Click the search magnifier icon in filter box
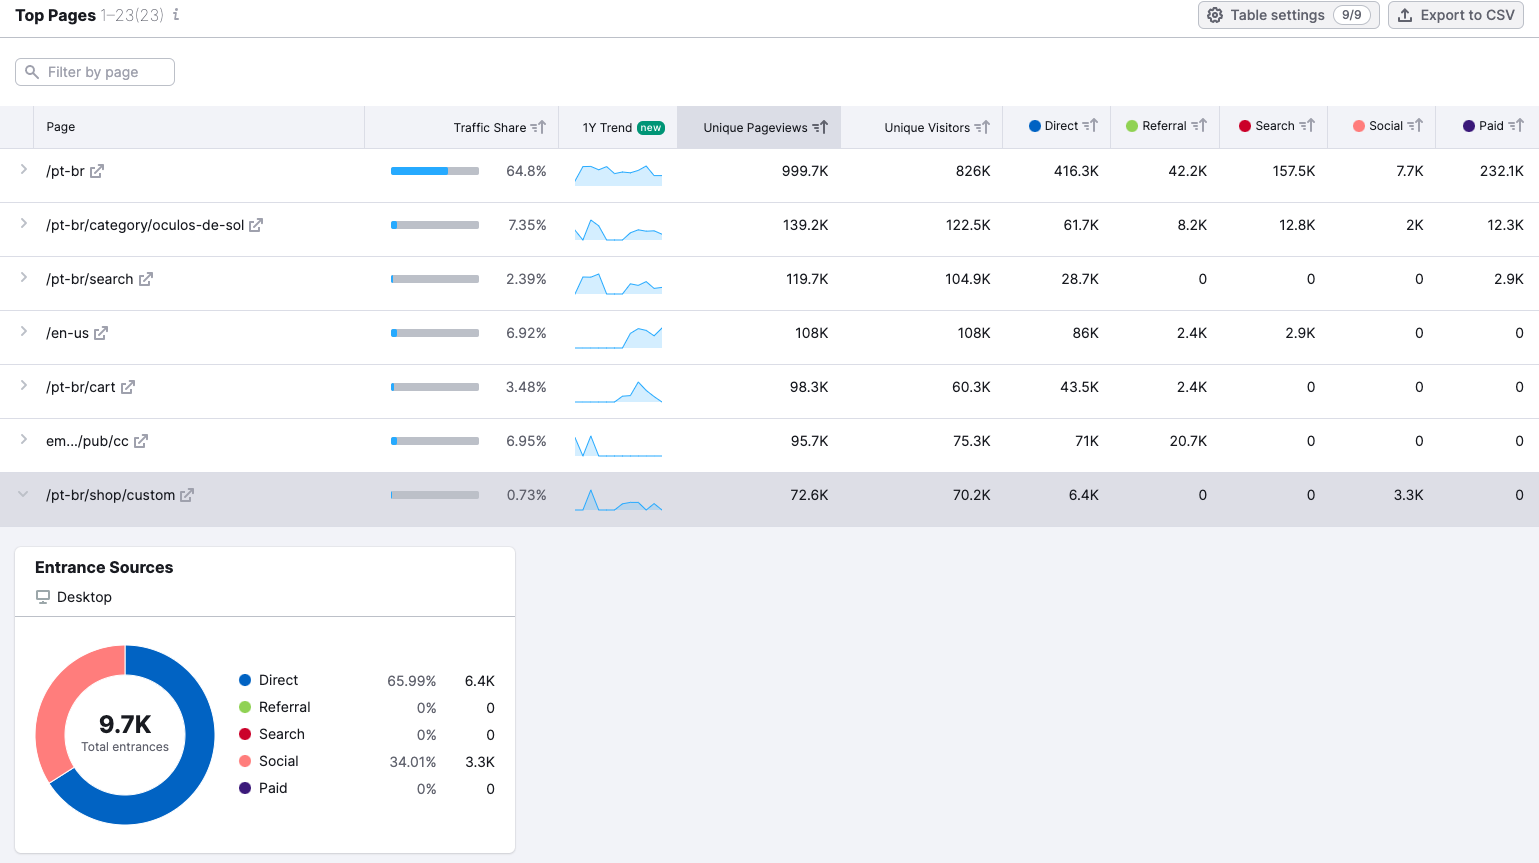Screen dimensions: 1539x863 pos(32,72)
